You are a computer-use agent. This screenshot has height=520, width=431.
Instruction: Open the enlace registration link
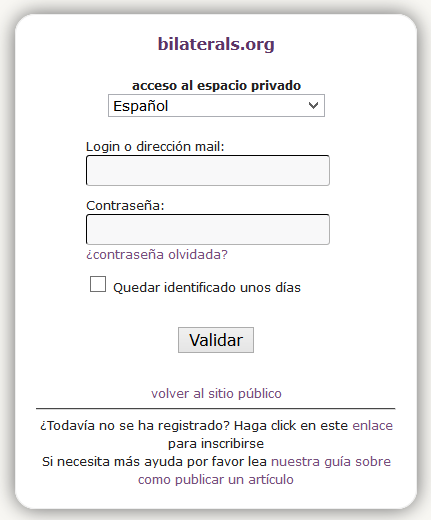point(372,426)
